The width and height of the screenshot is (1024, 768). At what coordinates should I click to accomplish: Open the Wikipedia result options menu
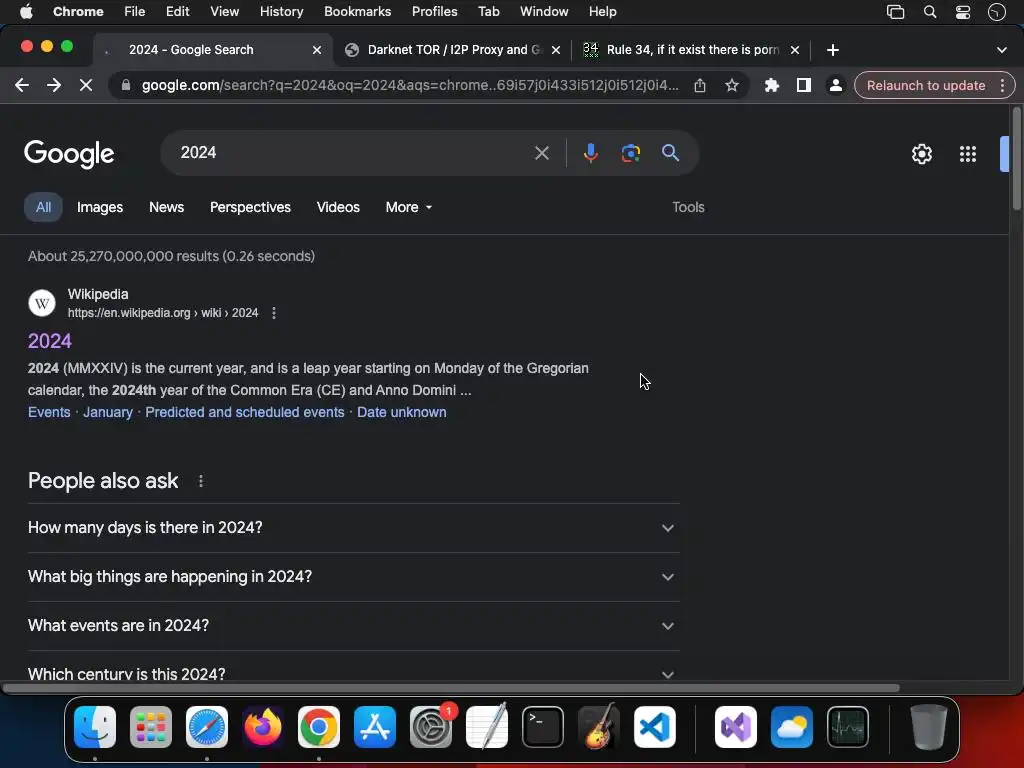click(274, 313)
